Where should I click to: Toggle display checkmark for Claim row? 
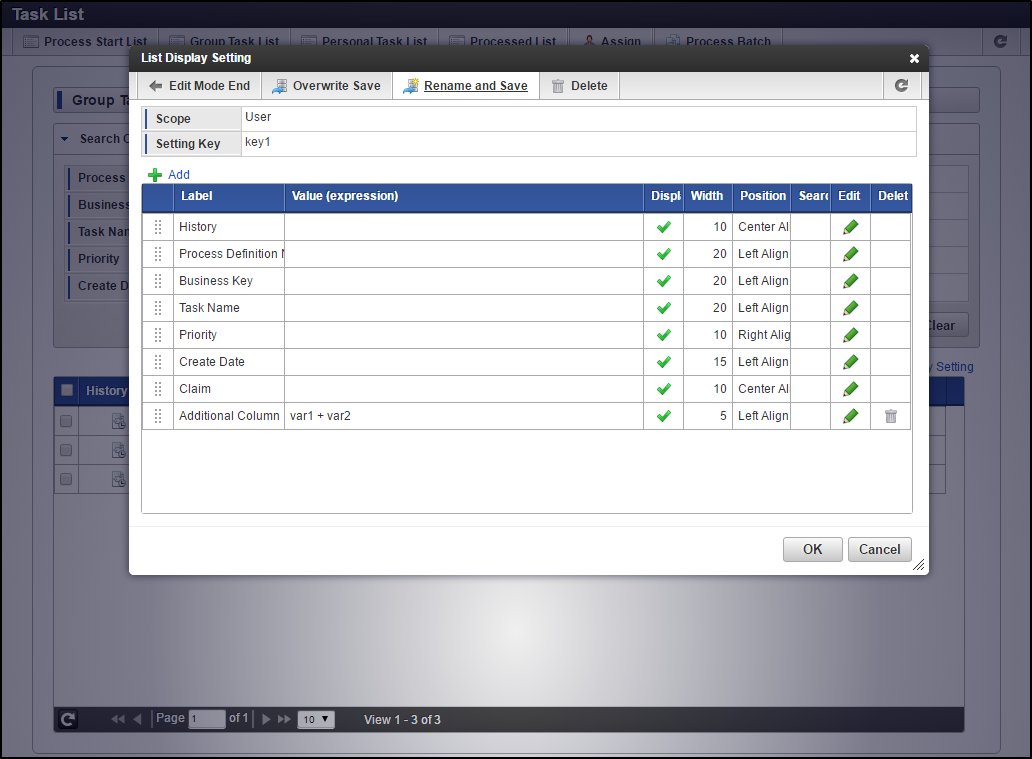(x=663, y=389)
